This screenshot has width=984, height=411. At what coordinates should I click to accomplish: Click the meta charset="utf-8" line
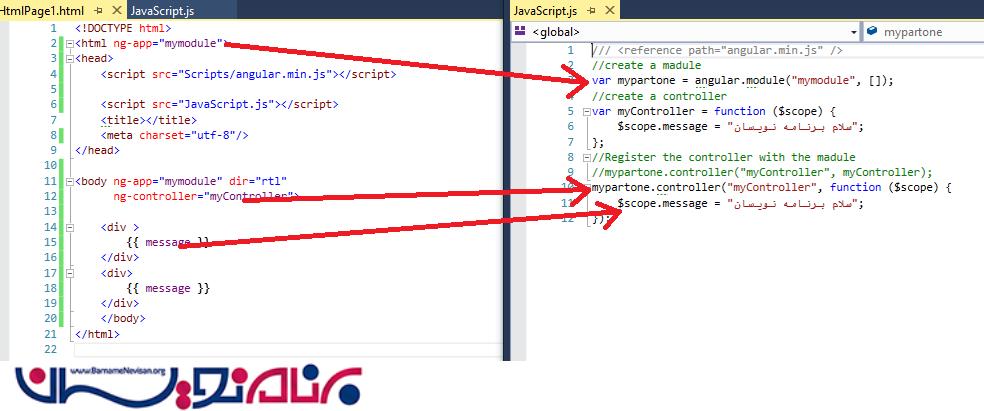[174, 135]
